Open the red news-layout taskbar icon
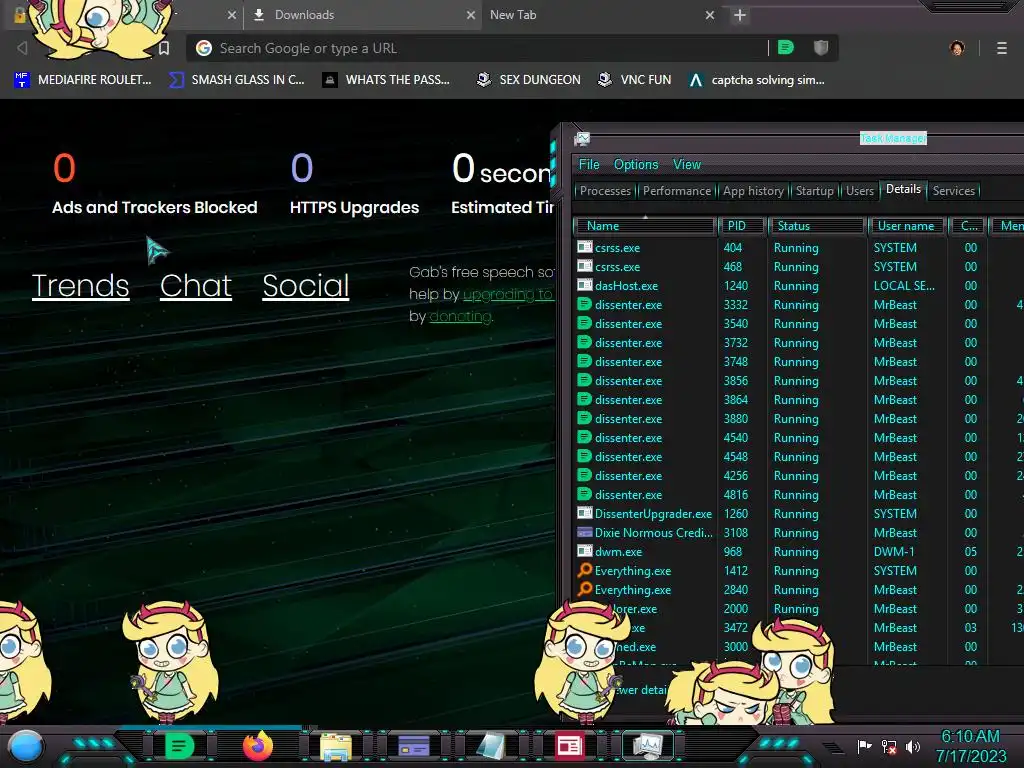 (x=569, y=746)
